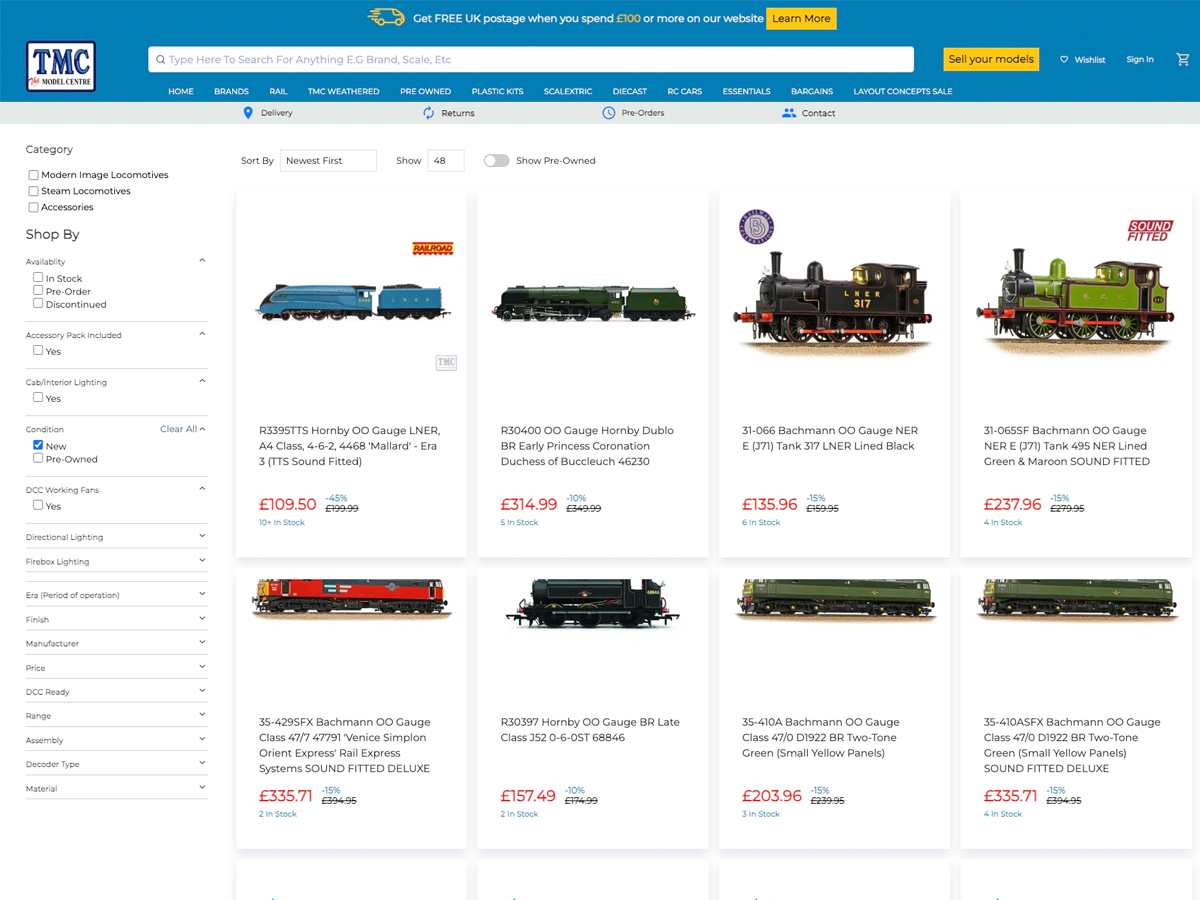
Task: Click the TMC Model Centre logo
Action: [x=61, y=67]
